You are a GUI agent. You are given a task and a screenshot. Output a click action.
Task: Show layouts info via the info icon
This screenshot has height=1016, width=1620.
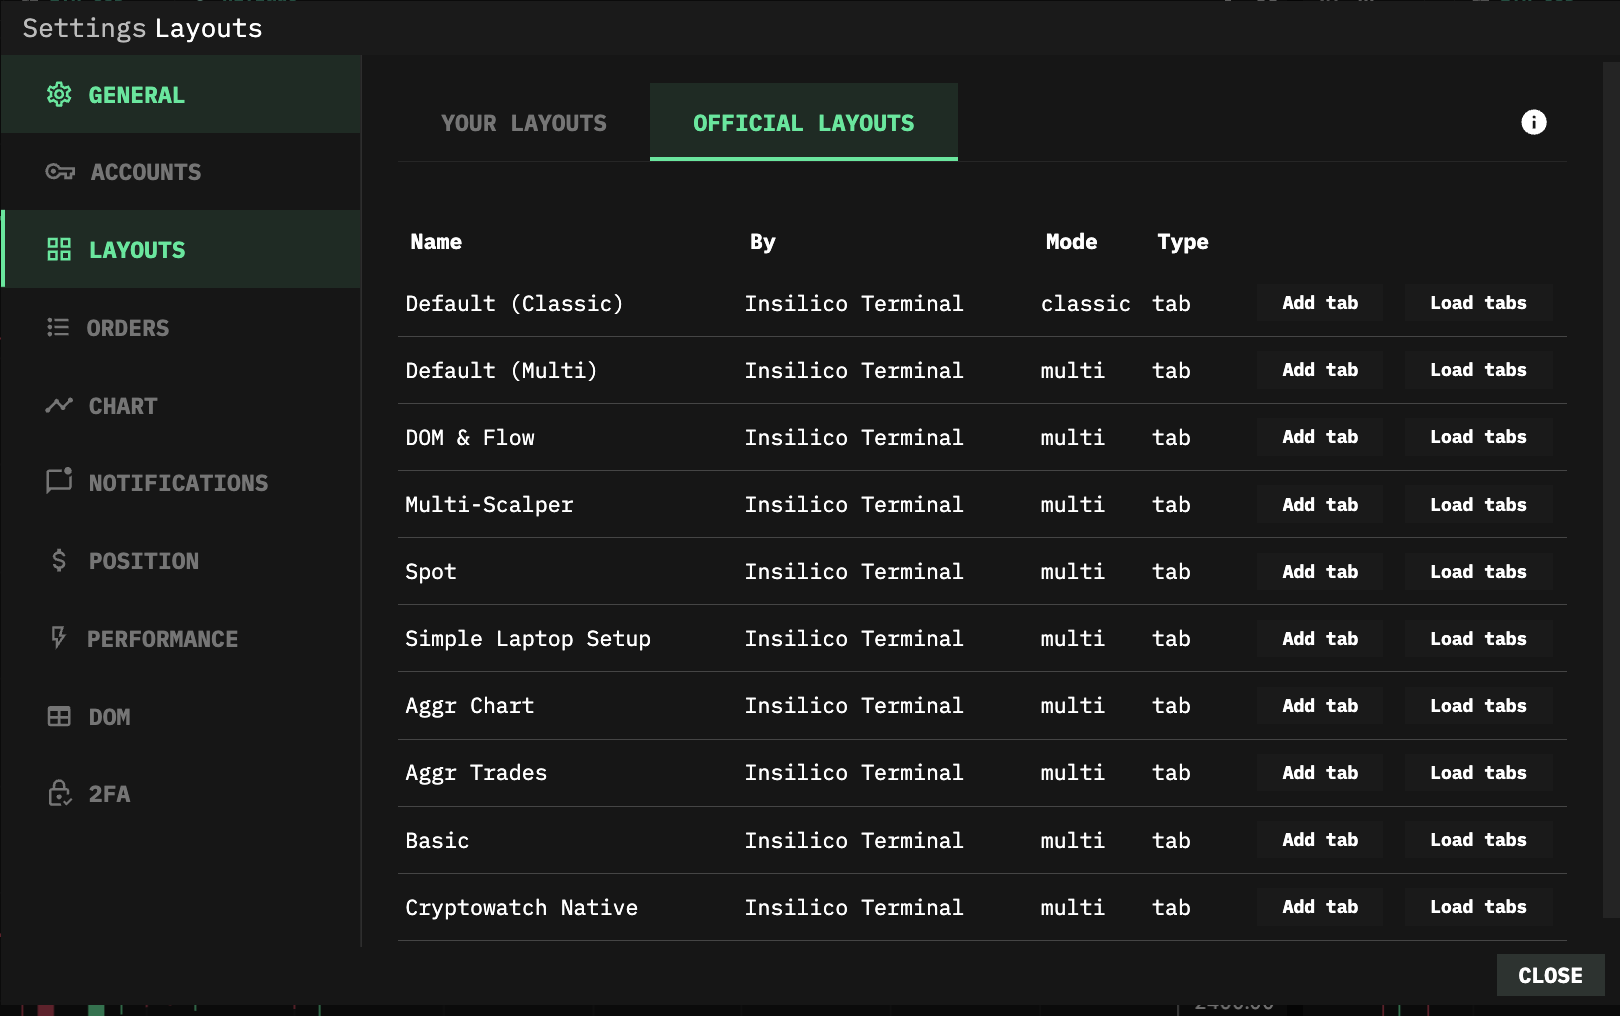tap(1533, 122)
